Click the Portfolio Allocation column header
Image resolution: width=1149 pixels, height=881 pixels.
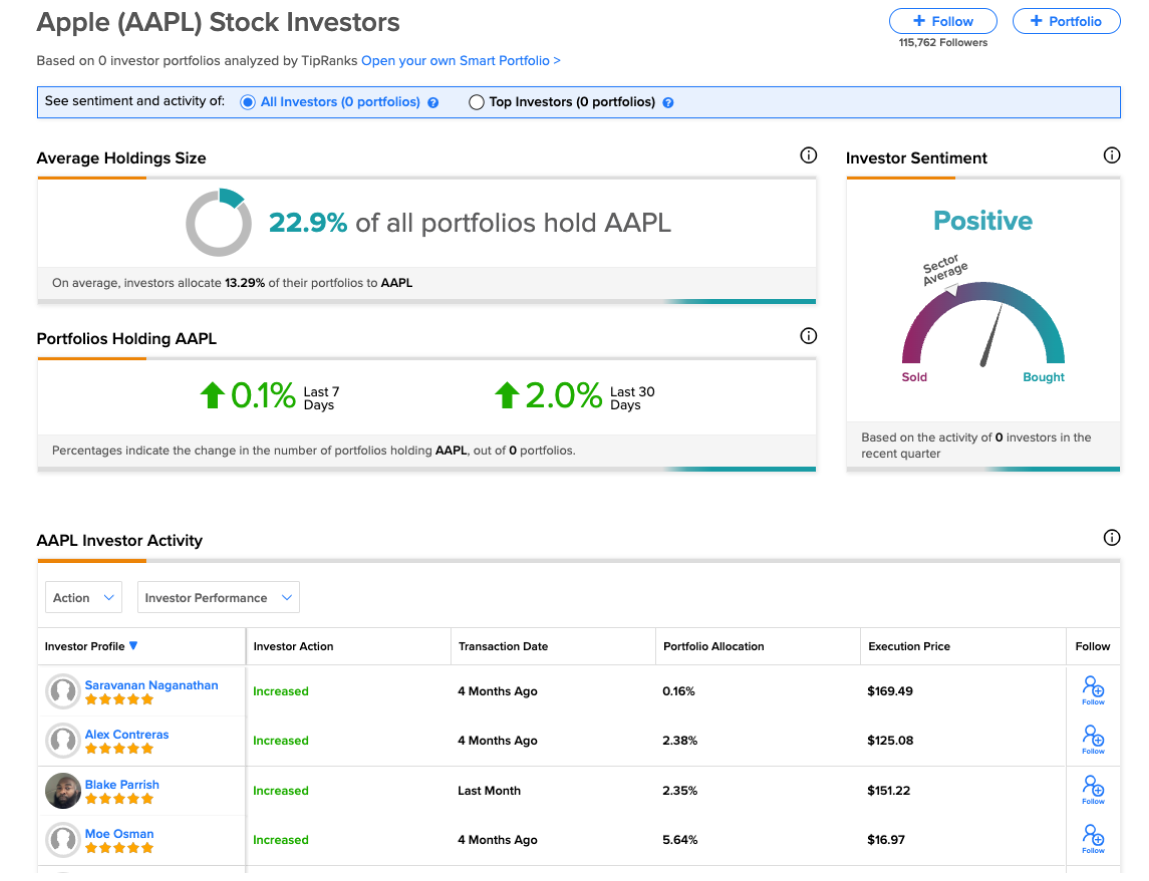[x=714, y=646]
